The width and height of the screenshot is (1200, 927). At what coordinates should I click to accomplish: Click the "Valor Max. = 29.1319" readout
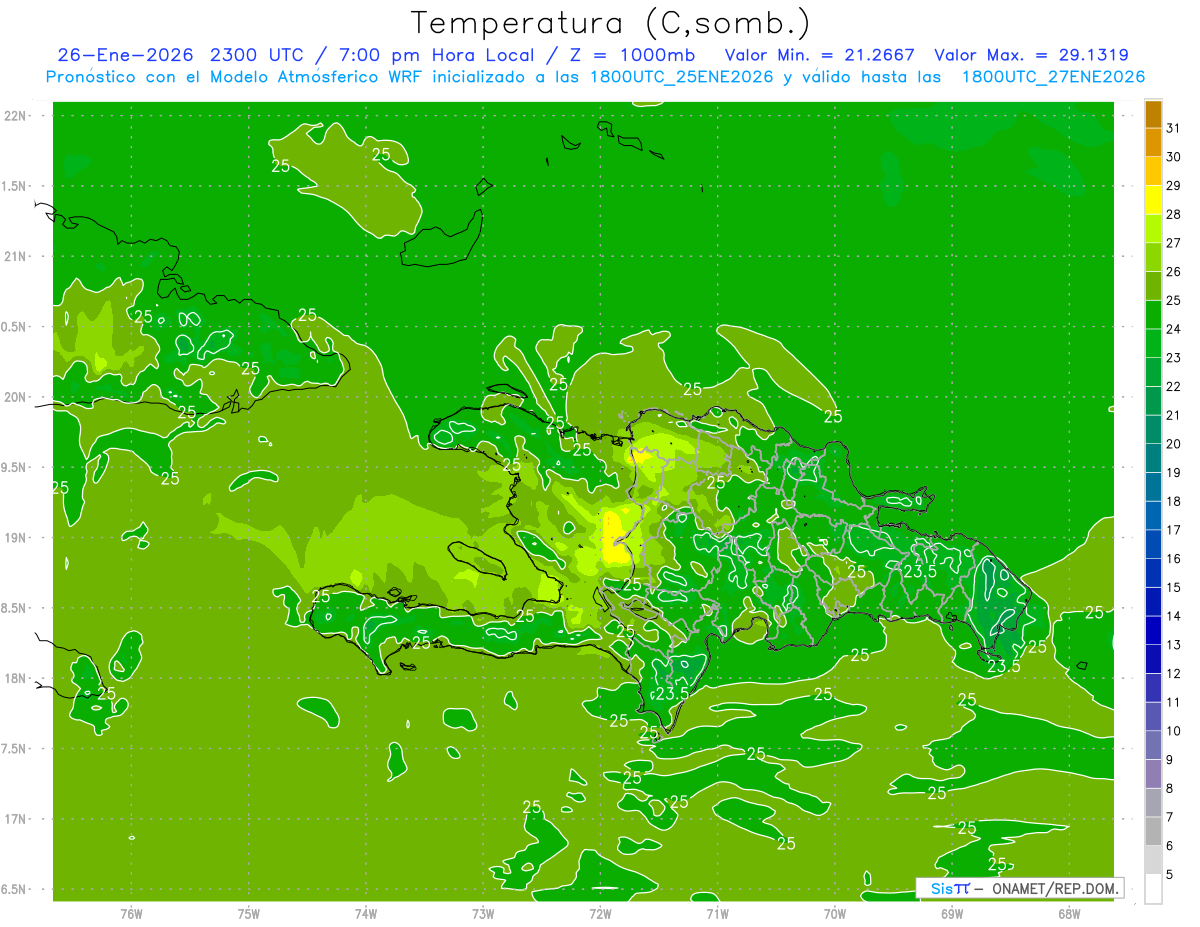[1031, 55]
